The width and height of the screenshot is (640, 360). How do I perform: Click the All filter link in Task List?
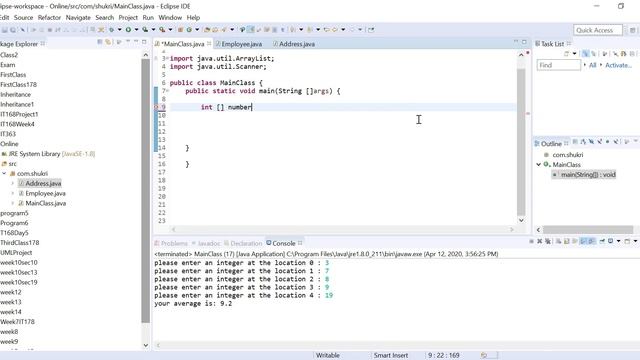pyautogui.click(x=593, y=65)
